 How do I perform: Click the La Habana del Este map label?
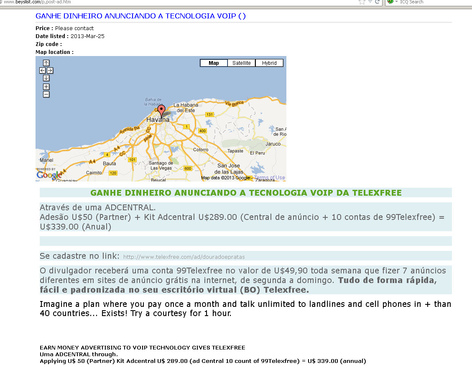click(185, 108)
